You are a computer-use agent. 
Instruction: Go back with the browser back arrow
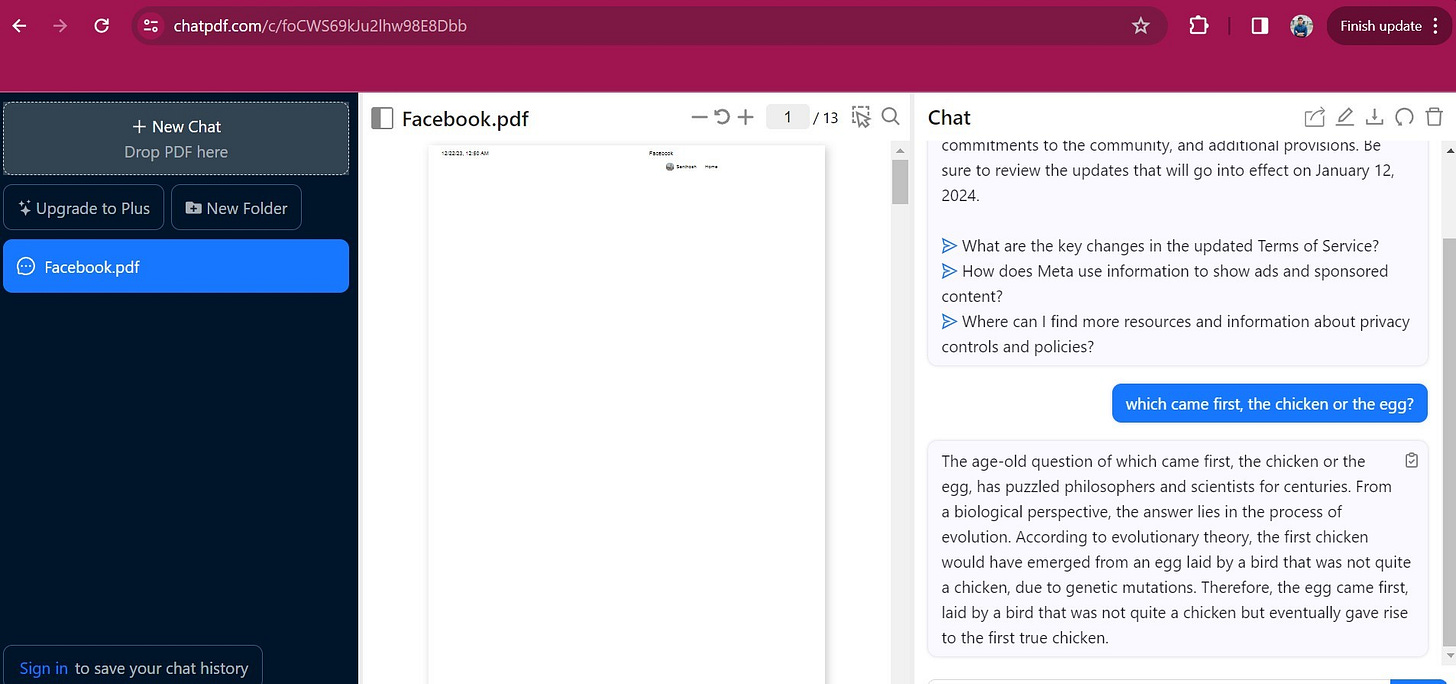tap(20, 26)
